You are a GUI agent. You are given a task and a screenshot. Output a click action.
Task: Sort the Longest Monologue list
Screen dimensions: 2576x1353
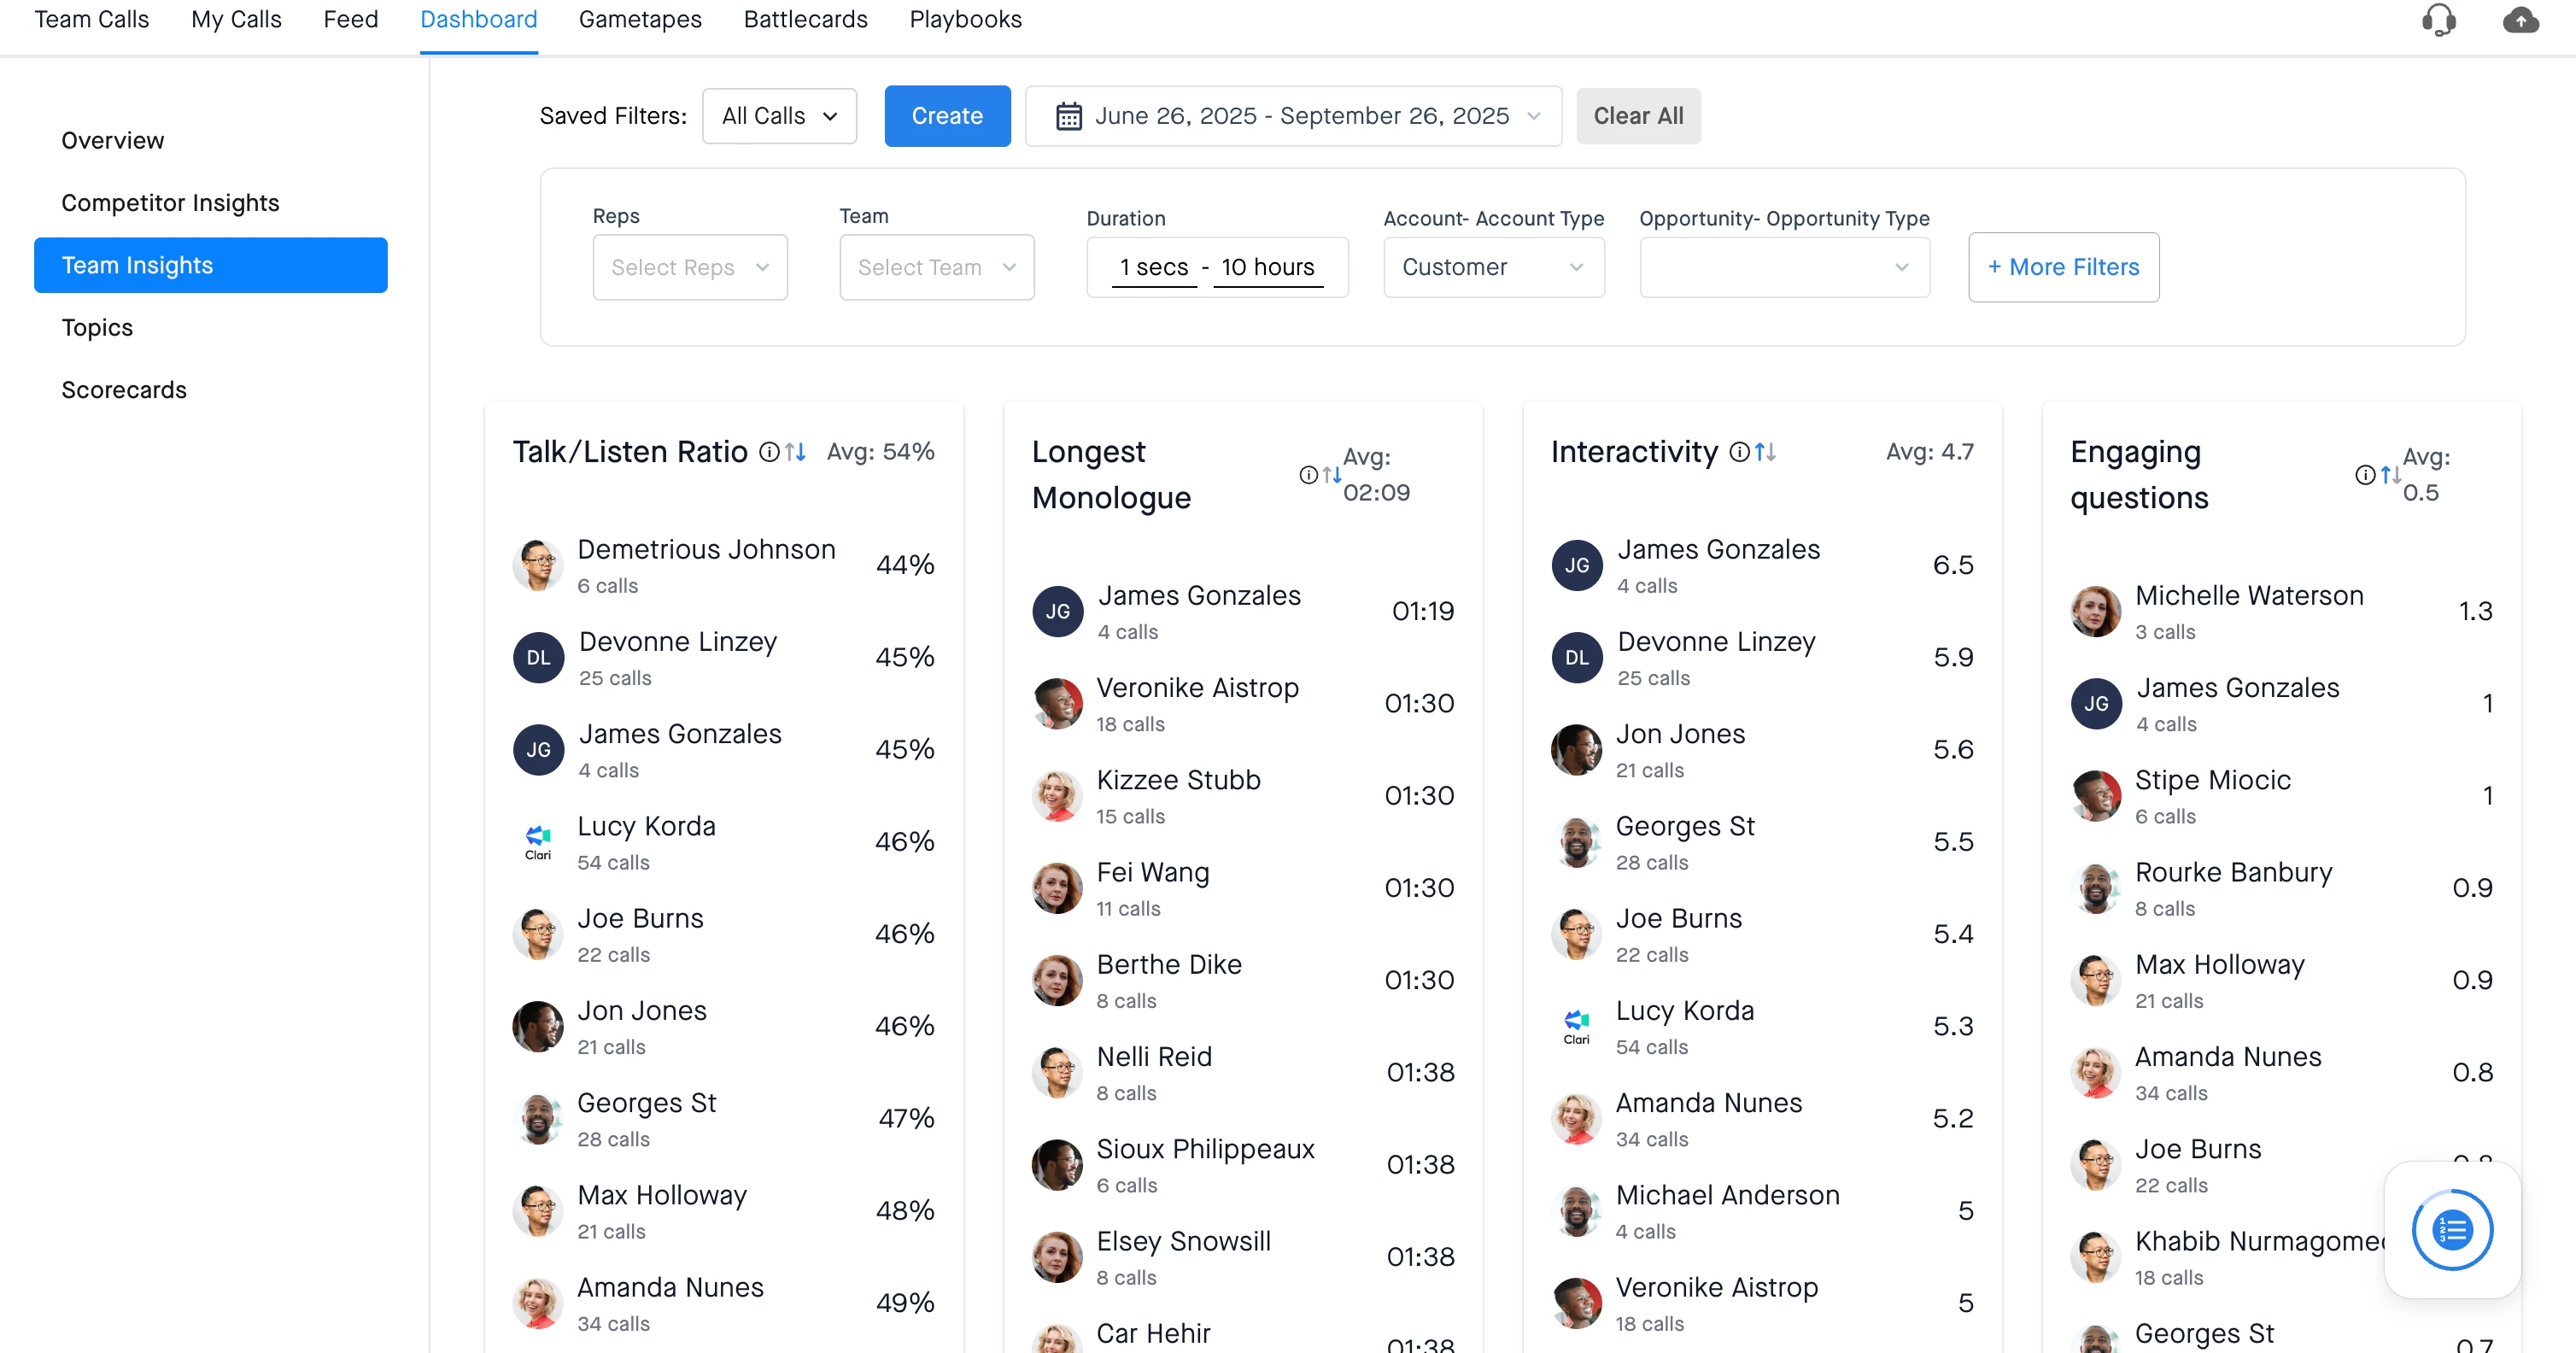coord(1332,475)
